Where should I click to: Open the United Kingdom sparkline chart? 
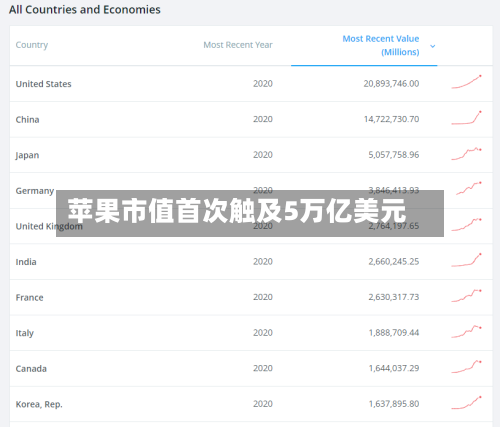click(467, 225)
